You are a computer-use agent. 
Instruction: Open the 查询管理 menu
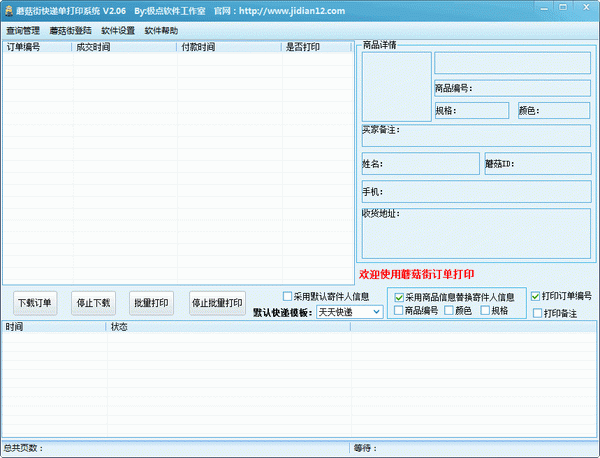[x=23, y=30]
